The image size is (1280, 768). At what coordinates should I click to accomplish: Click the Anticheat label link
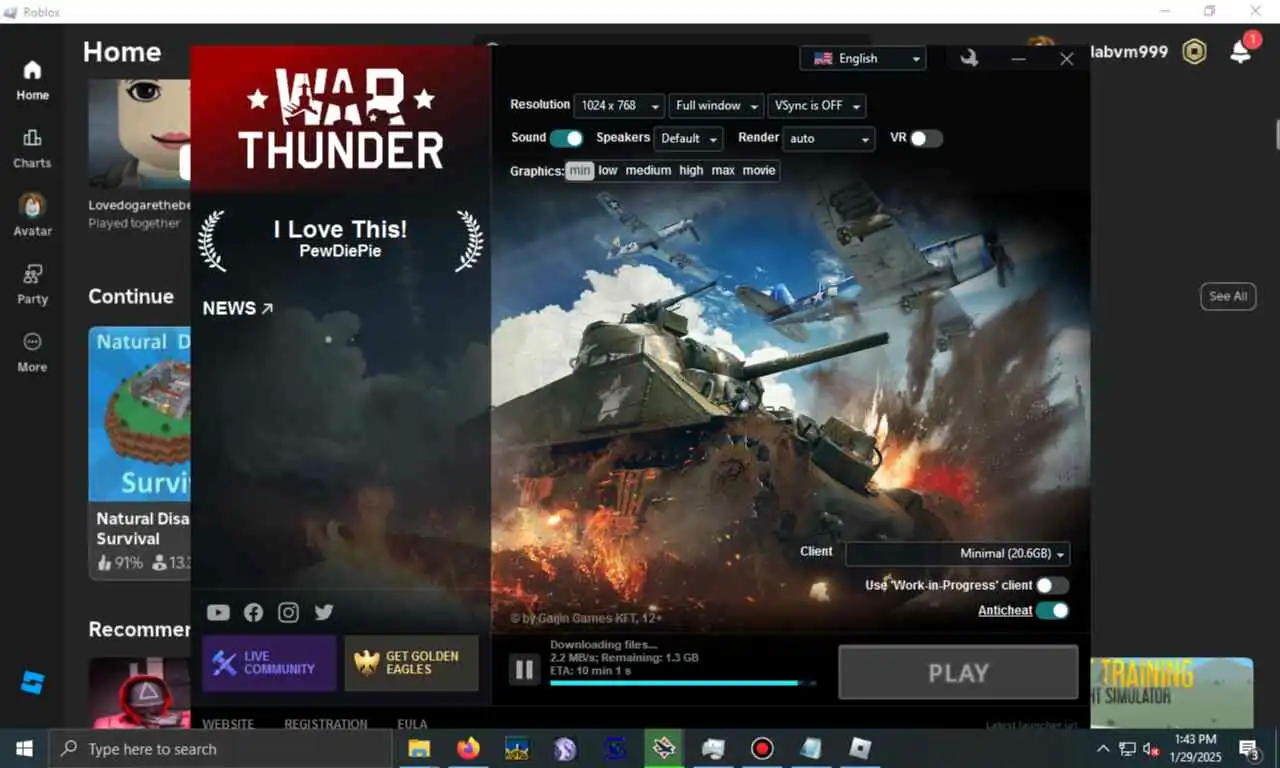tap(1005, 610)
